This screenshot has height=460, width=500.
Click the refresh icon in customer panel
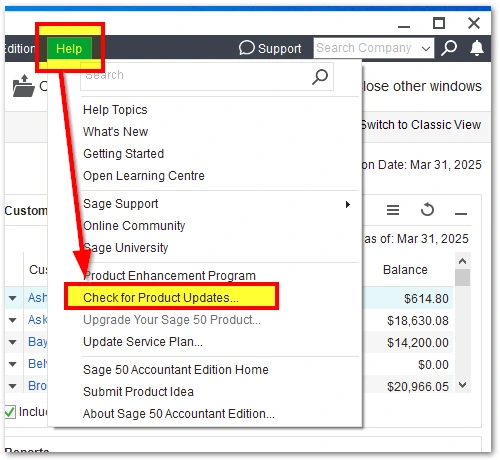click(x=427, y=210)
